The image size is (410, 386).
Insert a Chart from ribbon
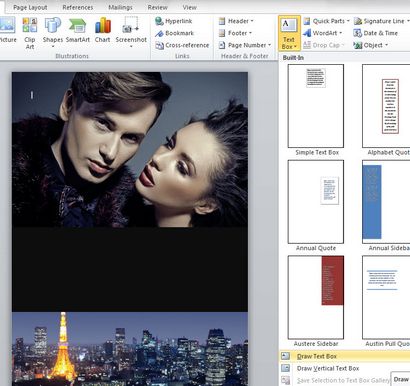[x=103, y=31]
